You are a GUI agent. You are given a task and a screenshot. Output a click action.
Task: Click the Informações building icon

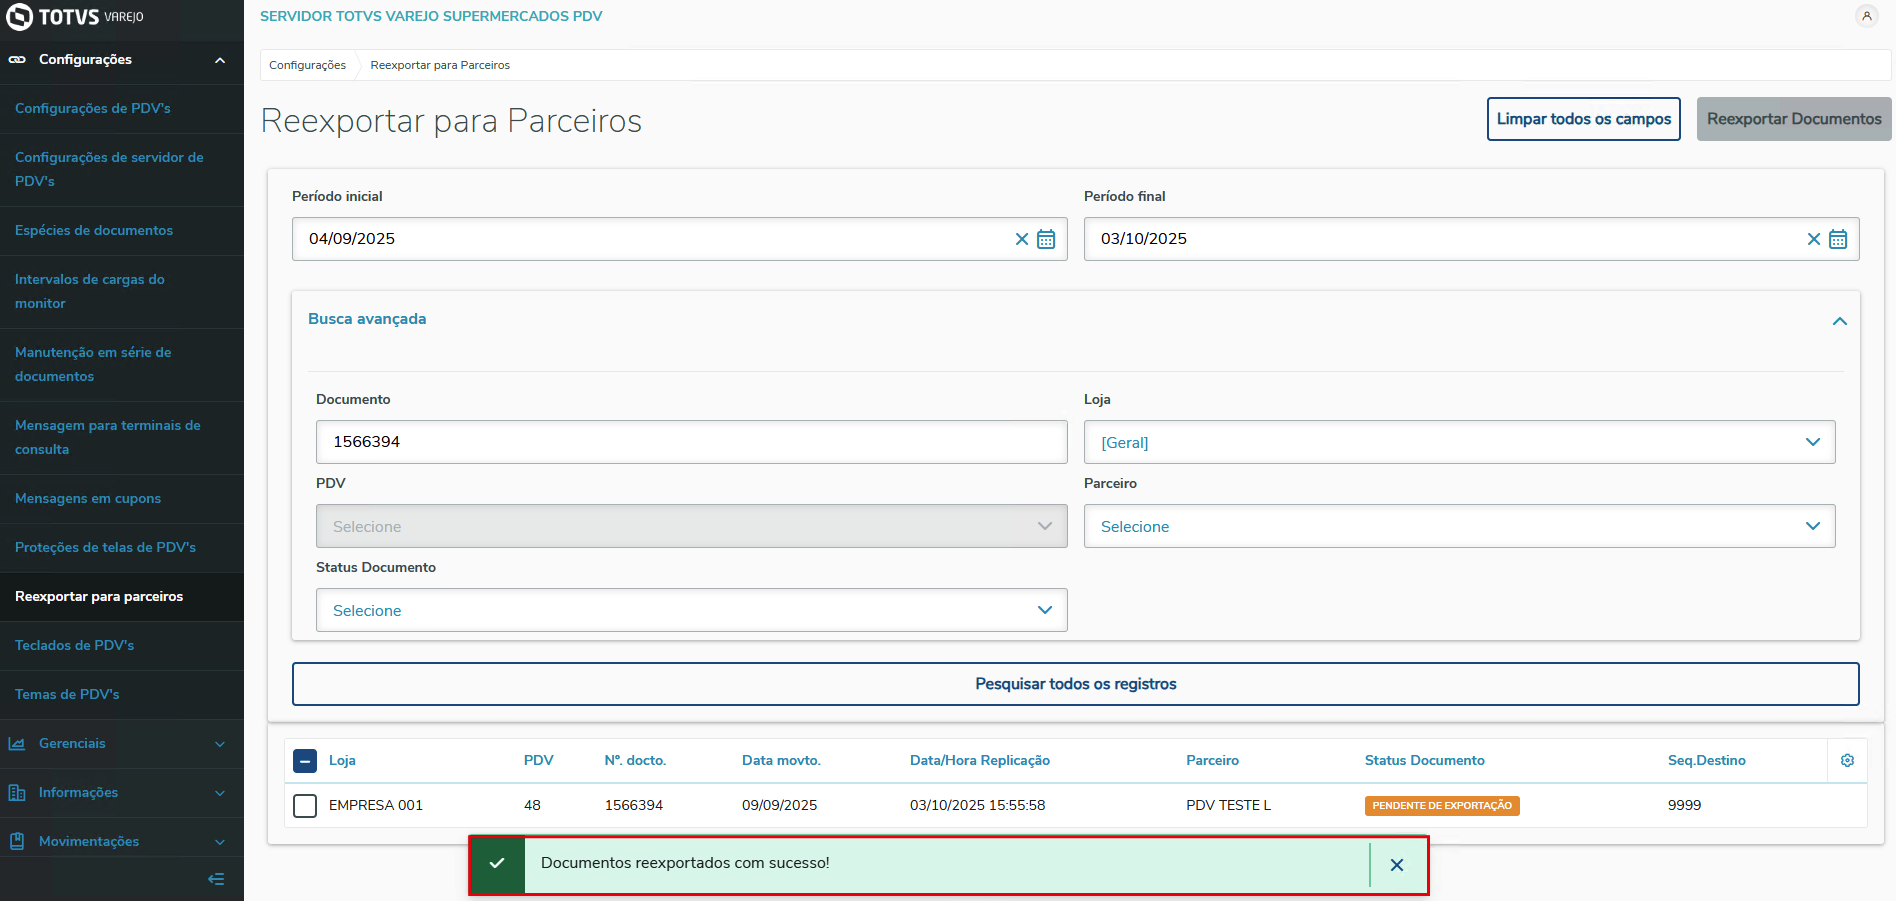point(17,793)
